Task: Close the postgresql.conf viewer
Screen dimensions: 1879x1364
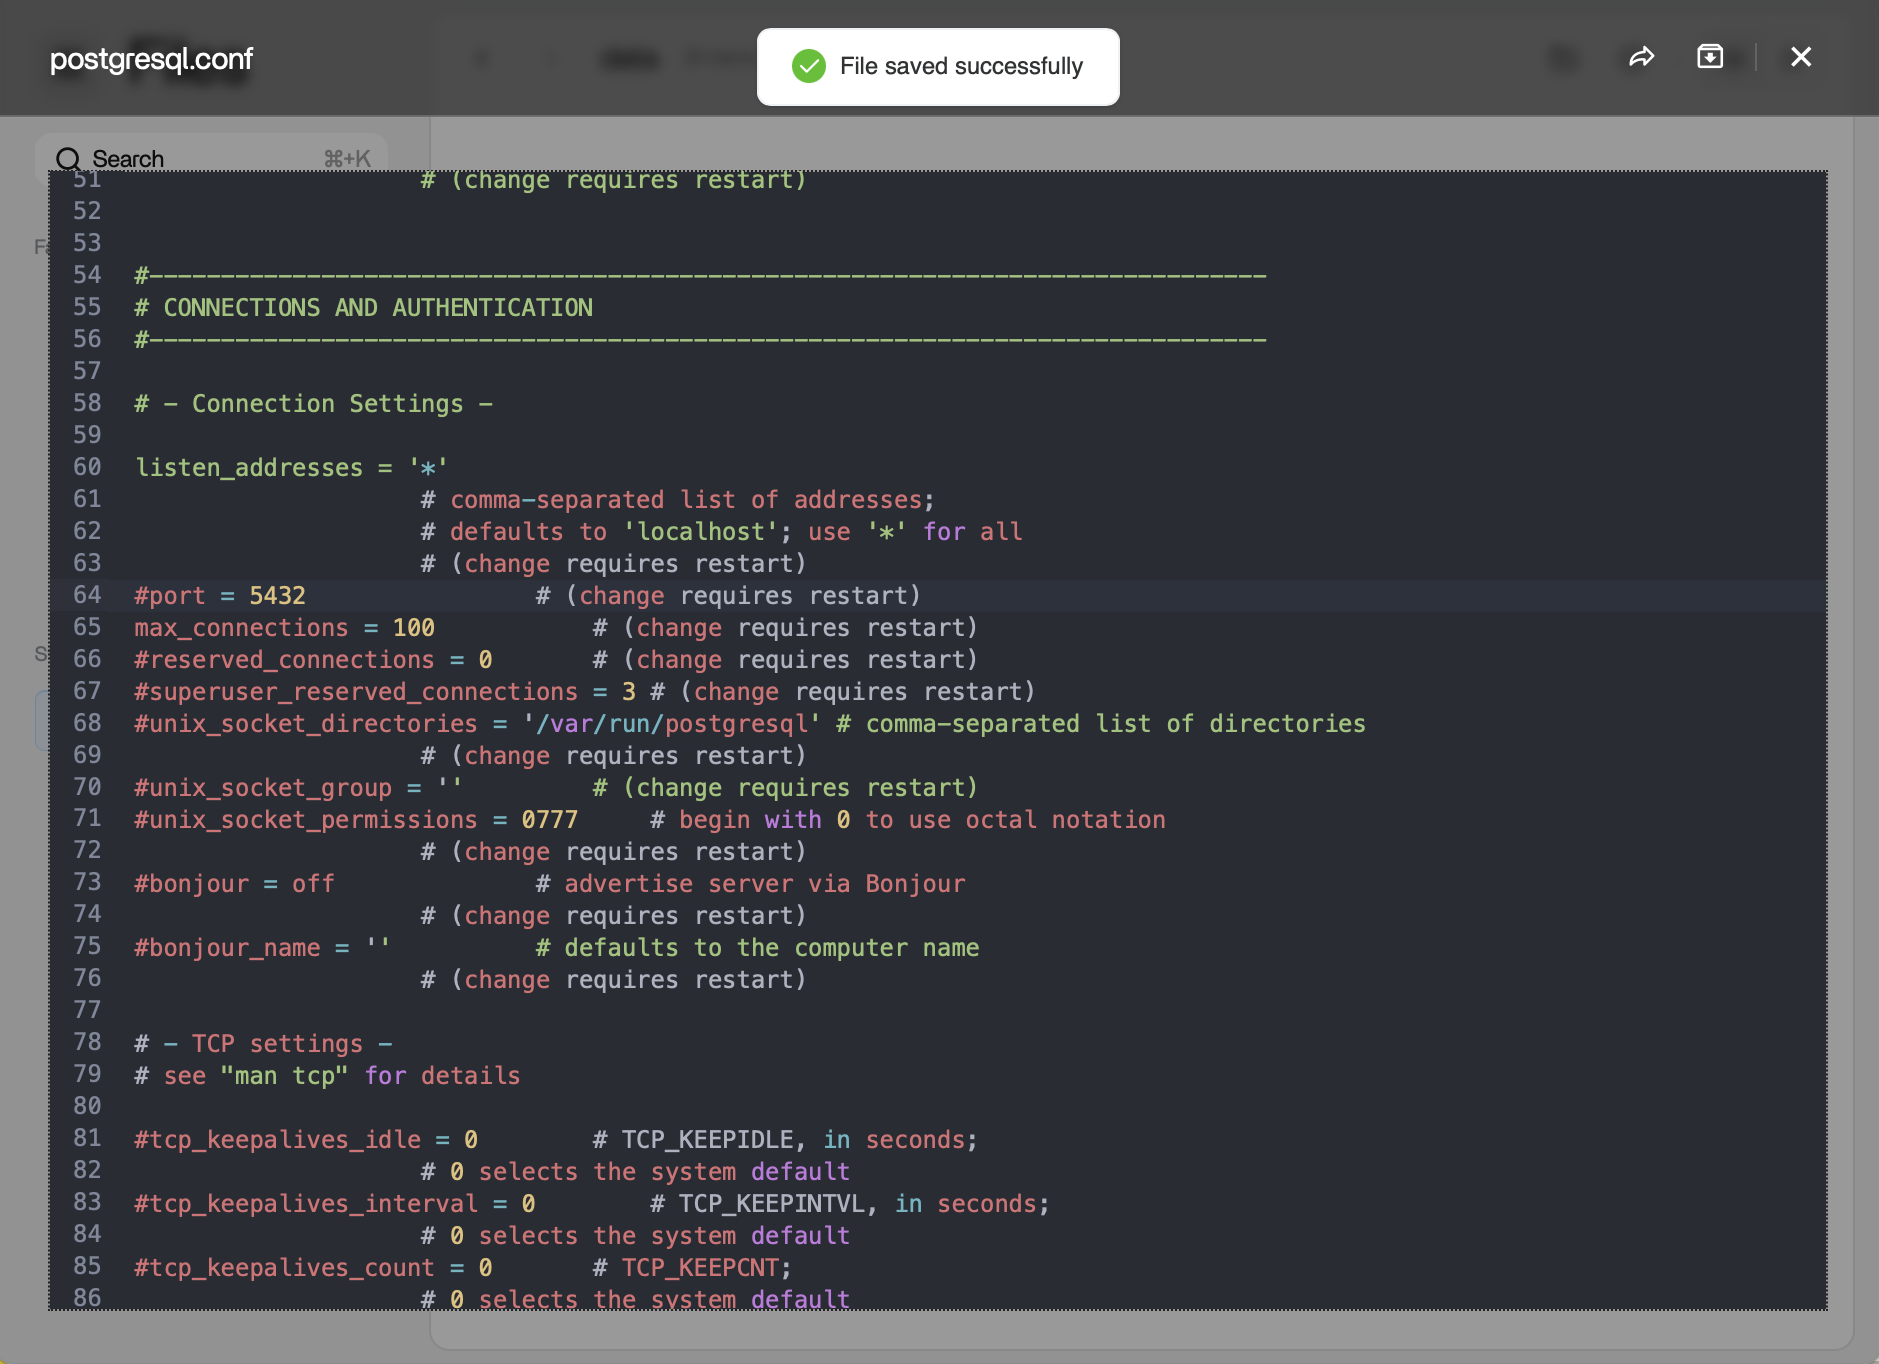Action: tap(1801, 57)
